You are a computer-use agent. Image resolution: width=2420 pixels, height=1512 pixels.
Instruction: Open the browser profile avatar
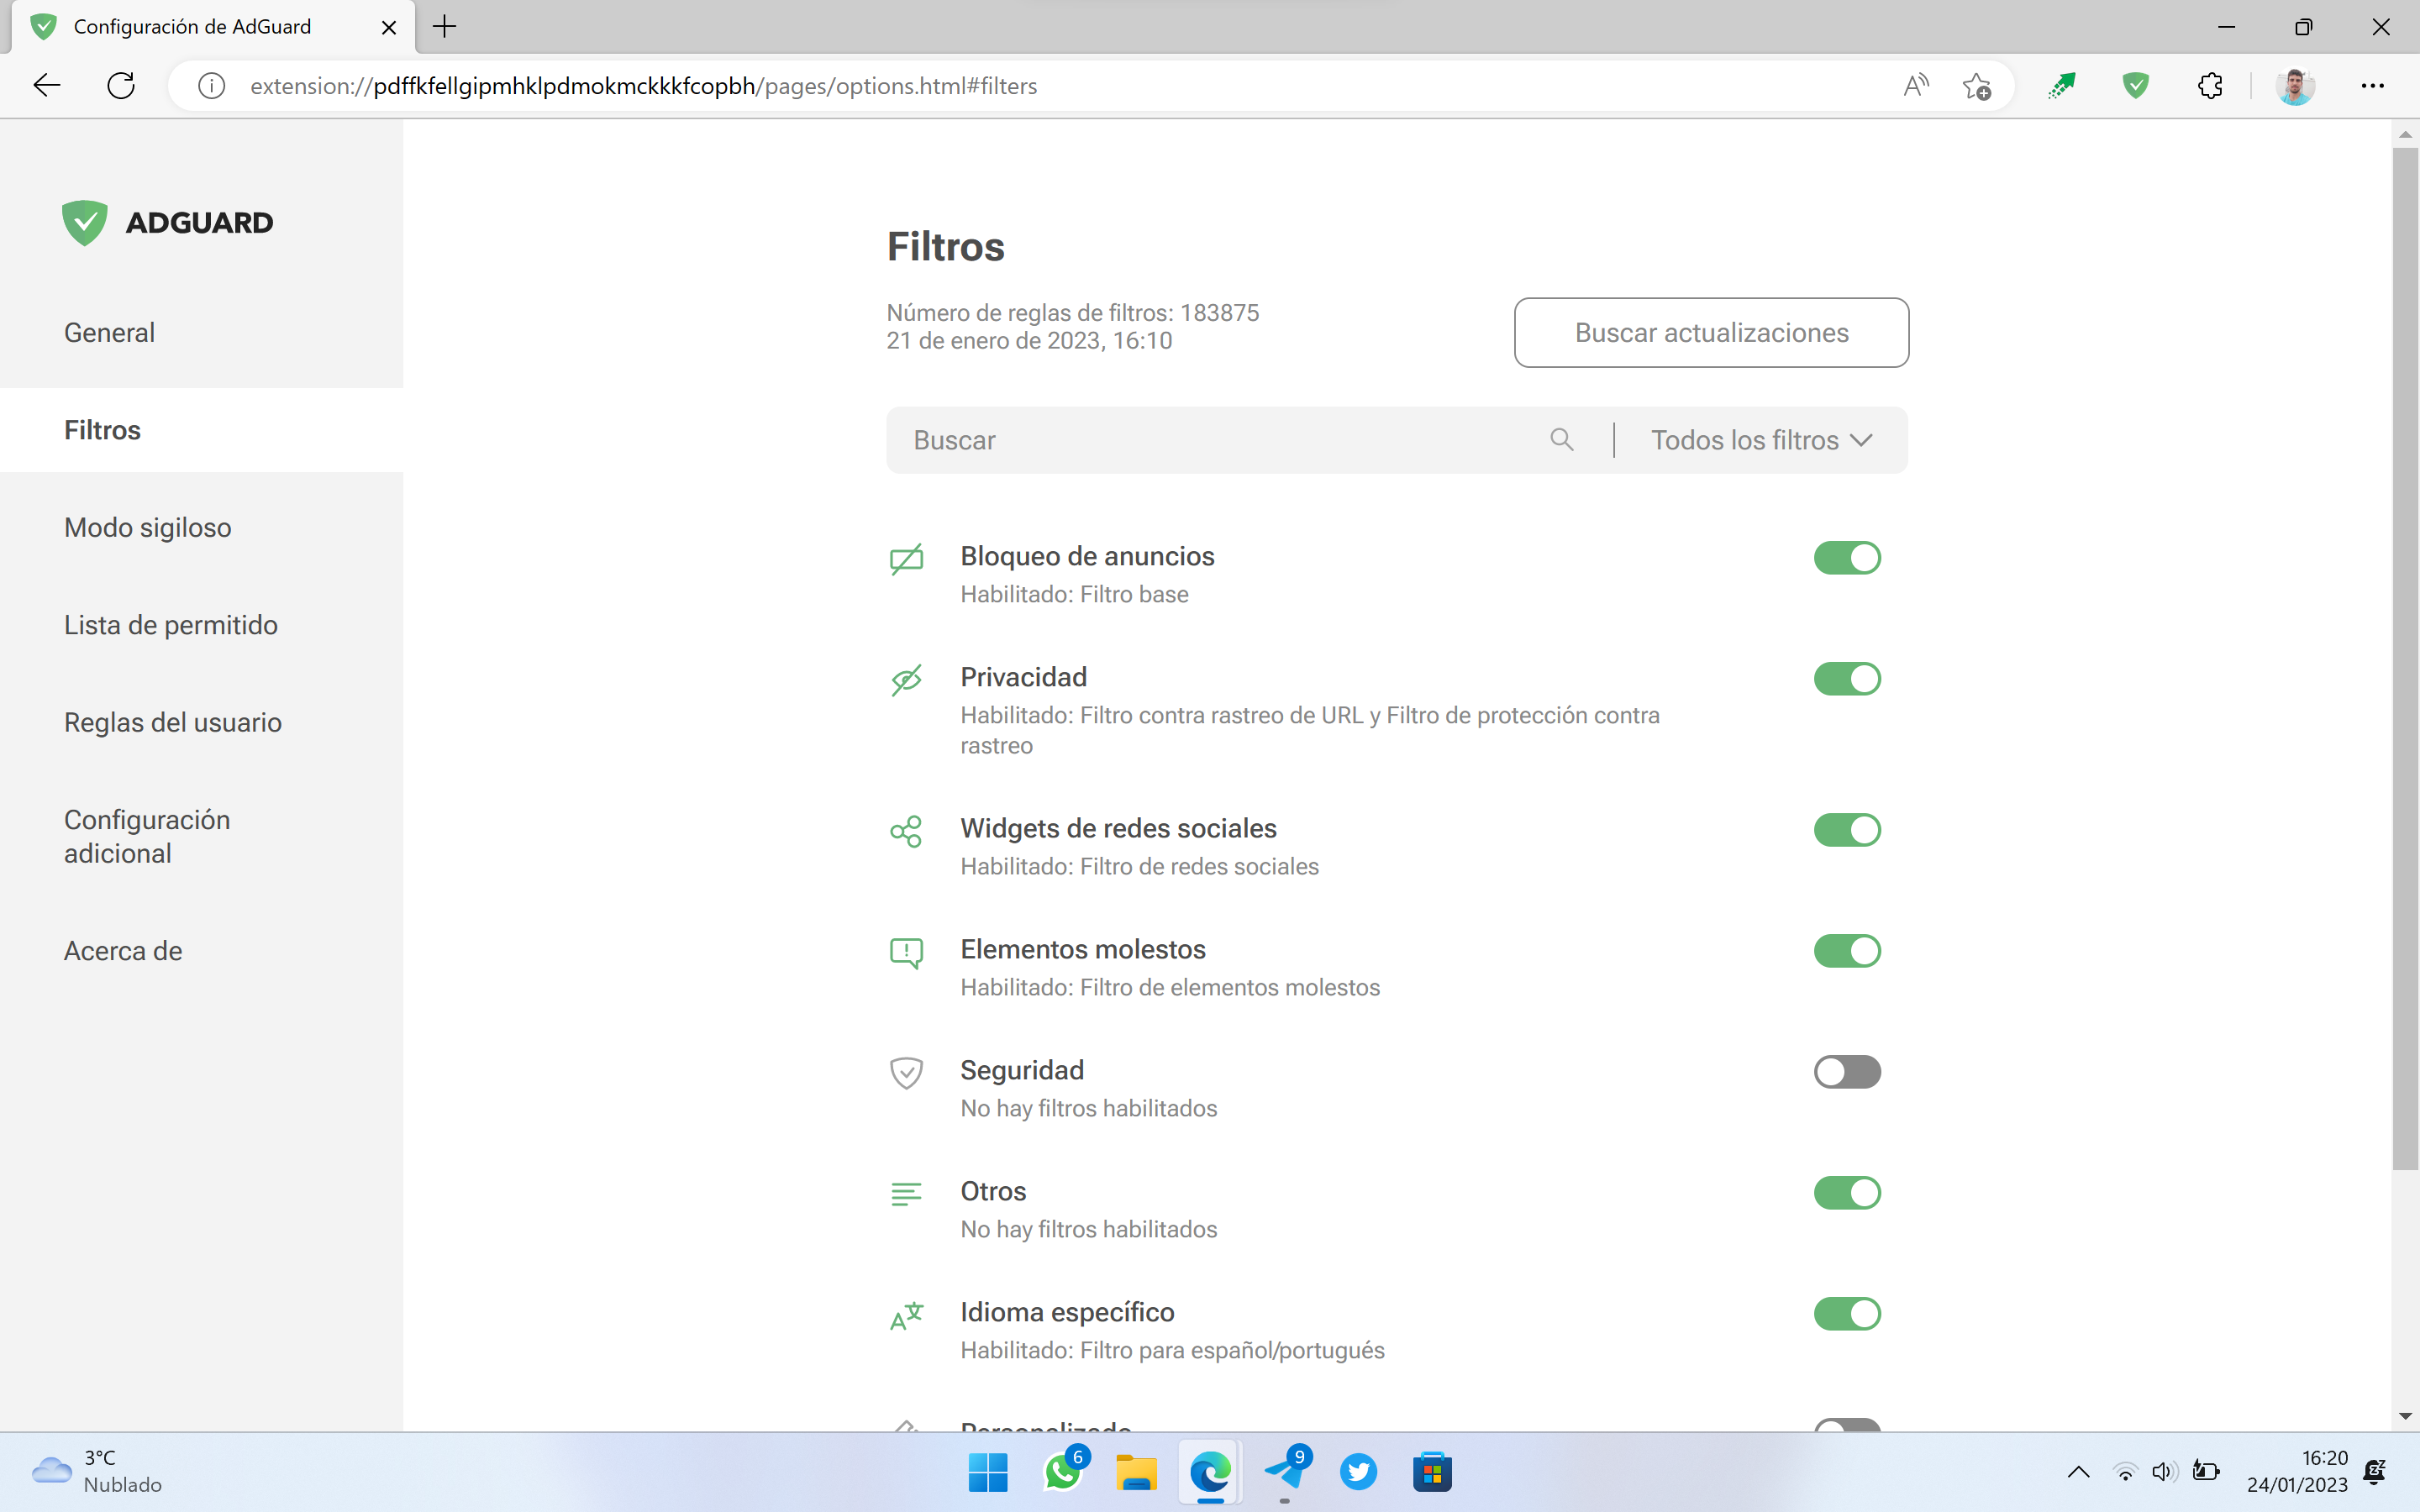[2296, 86]
